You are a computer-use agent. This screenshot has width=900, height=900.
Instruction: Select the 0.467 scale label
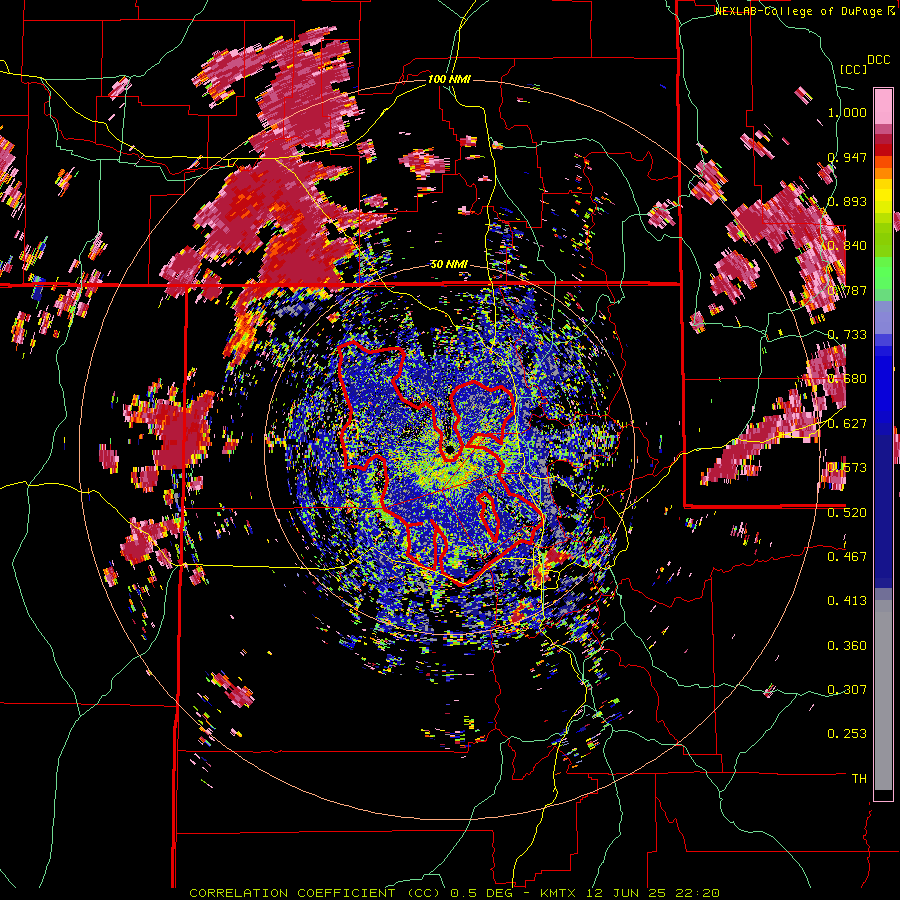pos(847,556)
